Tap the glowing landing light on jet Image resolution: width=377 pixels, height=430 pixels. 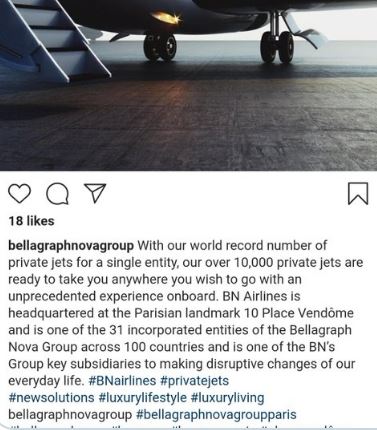pyautogui.click(x=166, y=17)
